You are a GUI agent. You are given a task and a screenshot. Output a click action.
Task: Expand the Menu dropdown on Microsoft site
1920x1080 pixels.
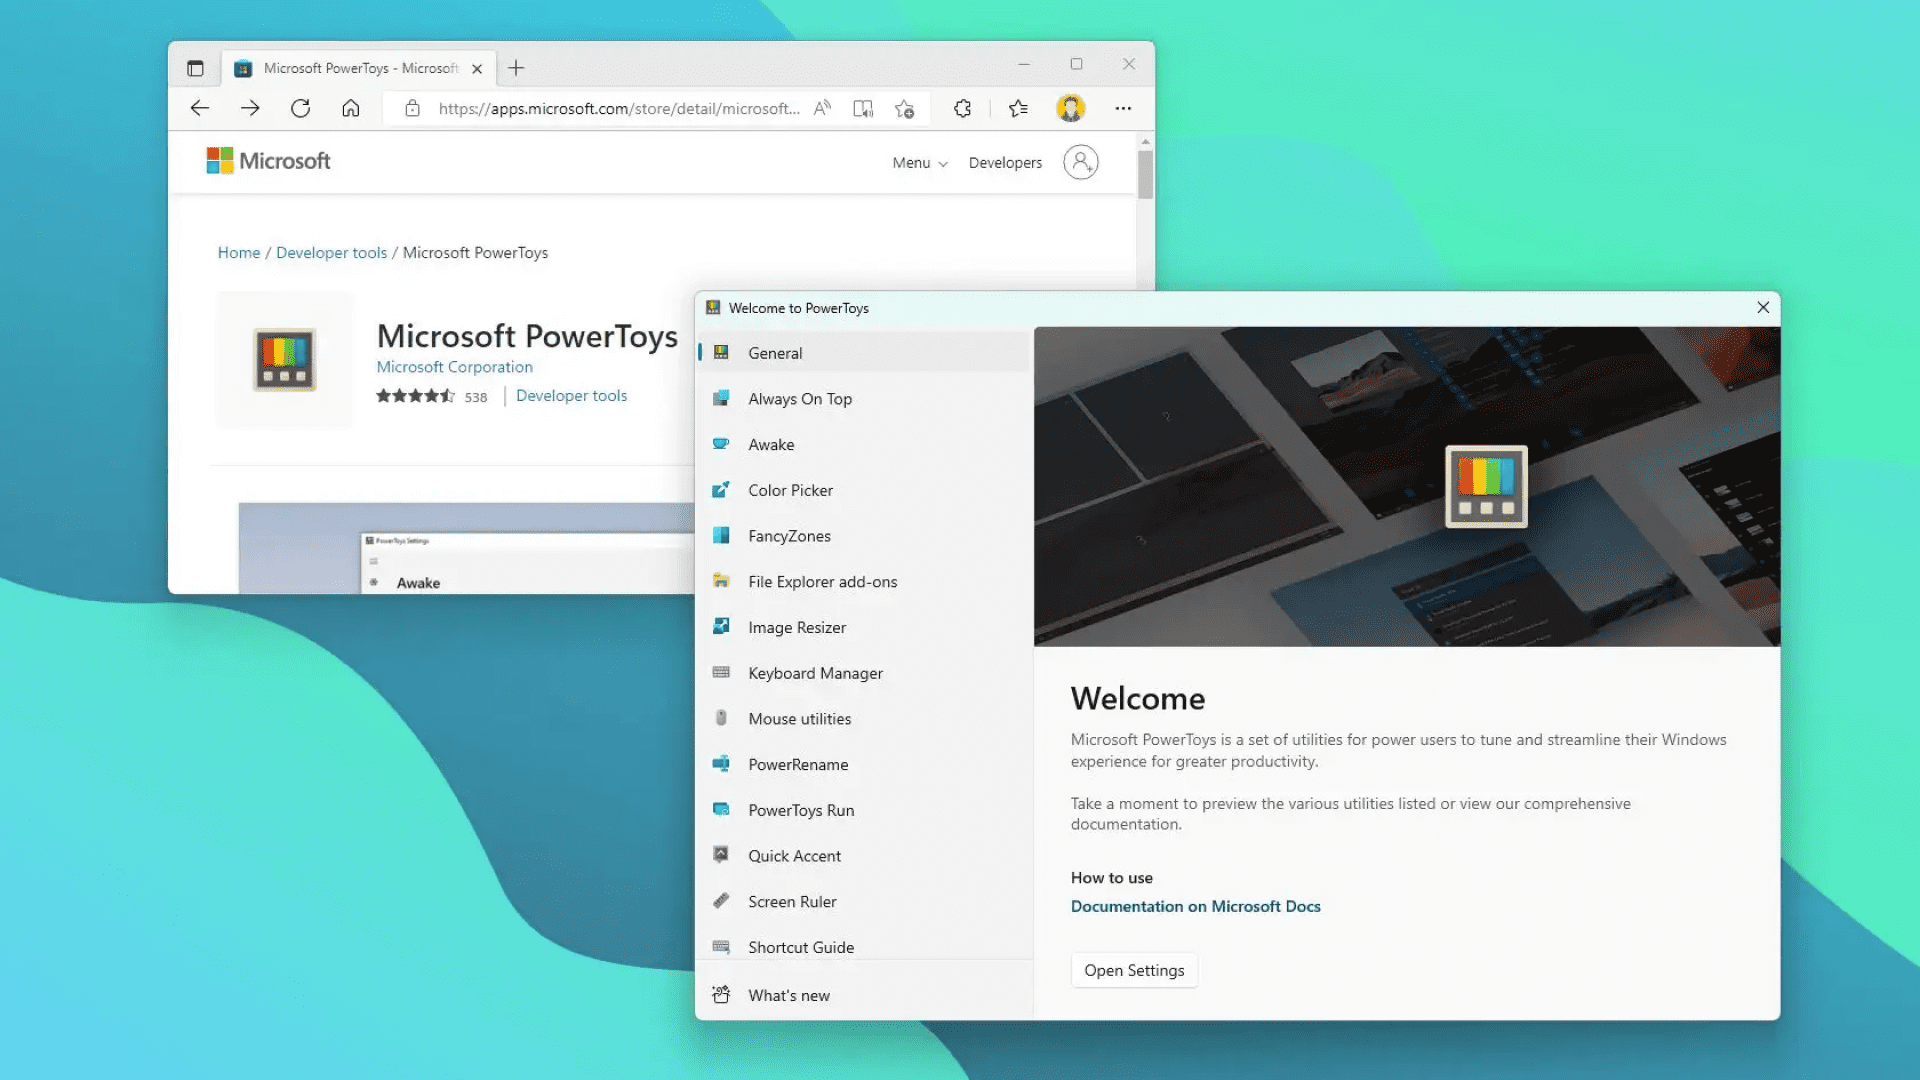[x=920, y=162]
